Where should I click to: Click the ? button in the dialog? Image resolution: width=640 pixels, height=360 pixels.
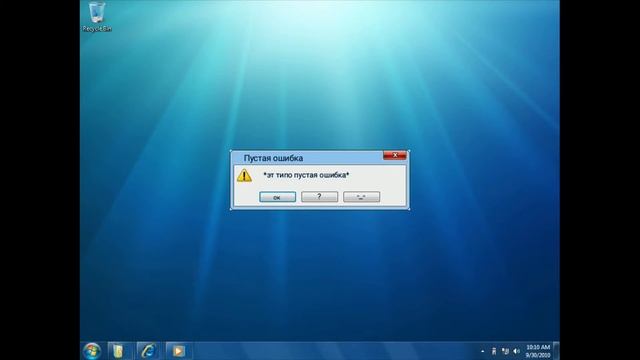(x=320, y=197)
